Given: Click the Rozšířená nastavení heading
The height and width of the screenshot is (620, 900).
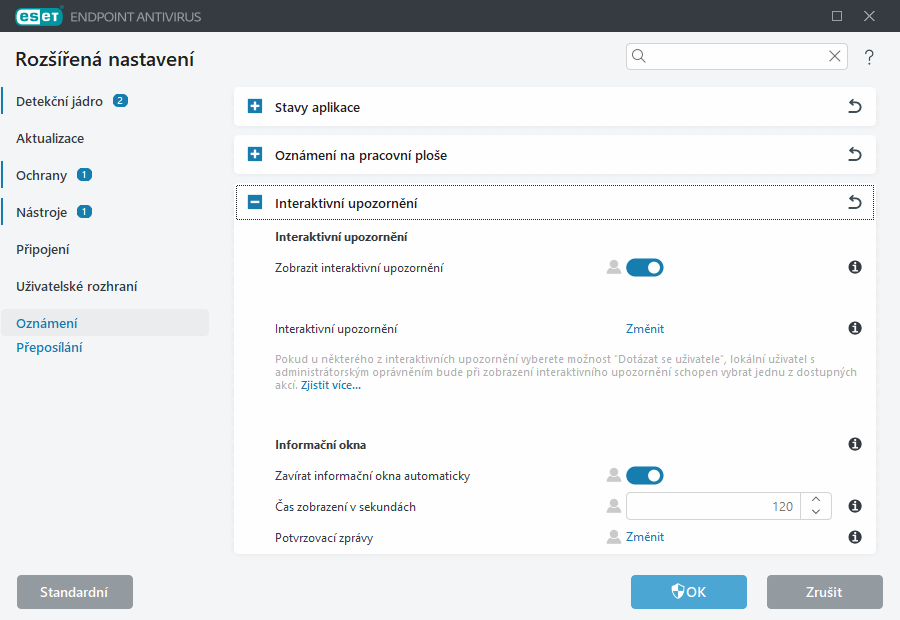Looking at the screenshot, I should tap(104, 59).
